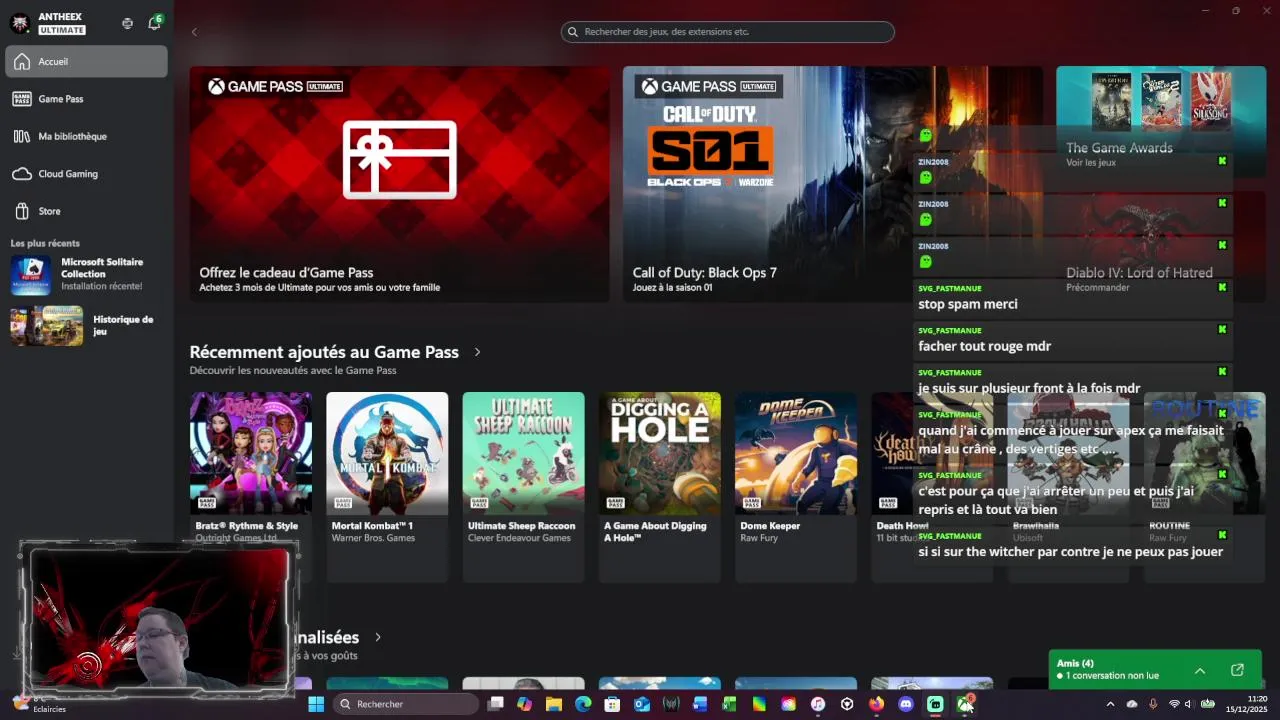Open the ANTHEEX profile avatar
The image size is (1280, 720).
(20, 23)
